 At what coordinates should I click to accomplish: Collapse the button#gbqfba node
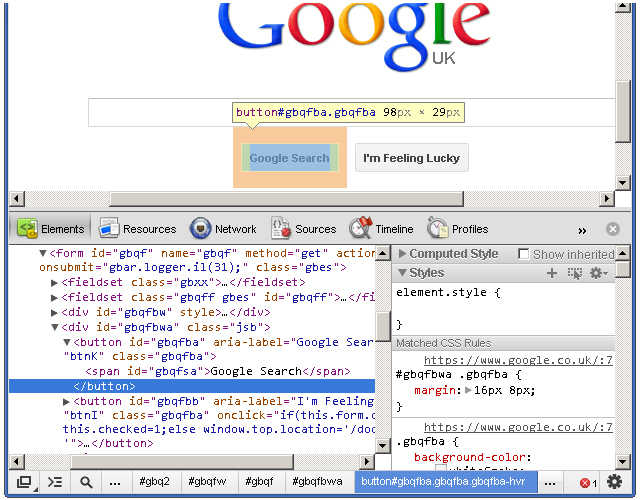point(67,342)
